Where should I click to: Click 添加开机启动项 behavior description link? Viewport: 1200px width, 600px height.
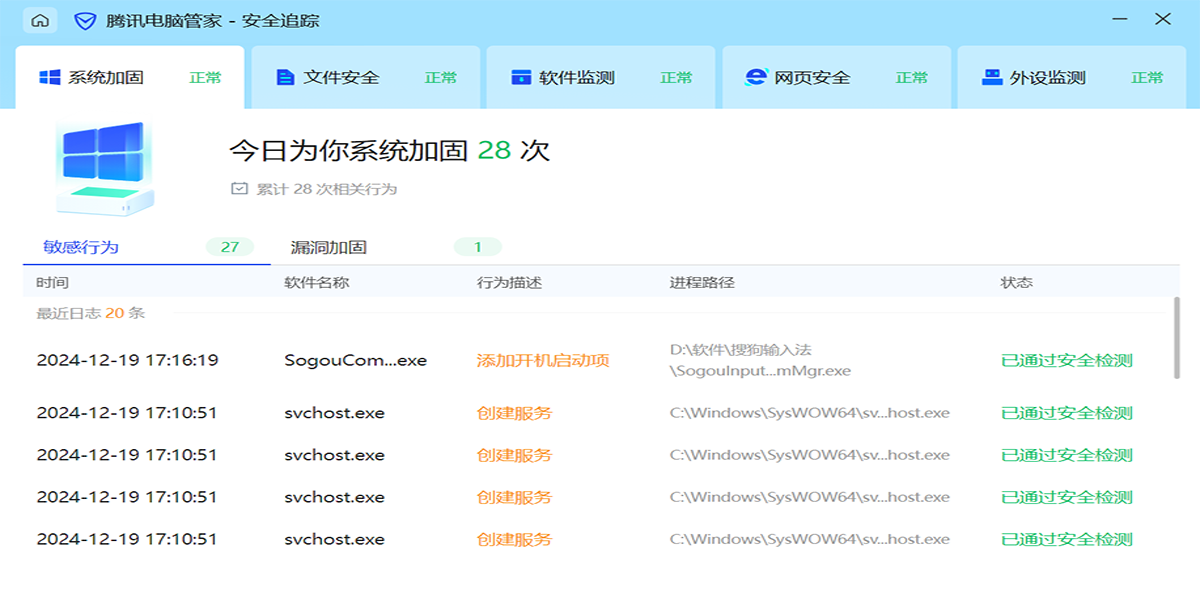click(x=543, y=360)
